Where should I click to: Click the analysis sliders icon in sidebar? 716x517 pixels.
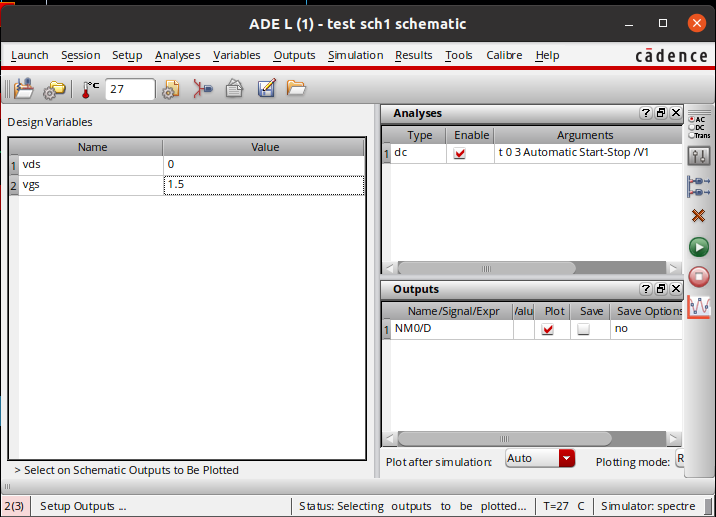[x=699, y=156]
